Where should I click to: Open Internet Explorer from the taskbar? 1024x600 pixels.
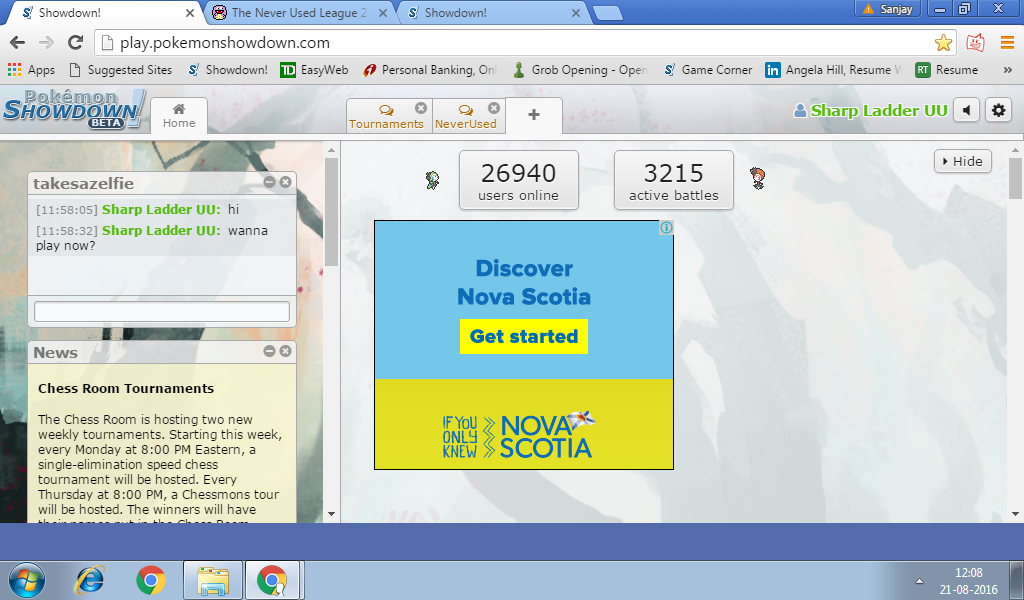(91, 580)
